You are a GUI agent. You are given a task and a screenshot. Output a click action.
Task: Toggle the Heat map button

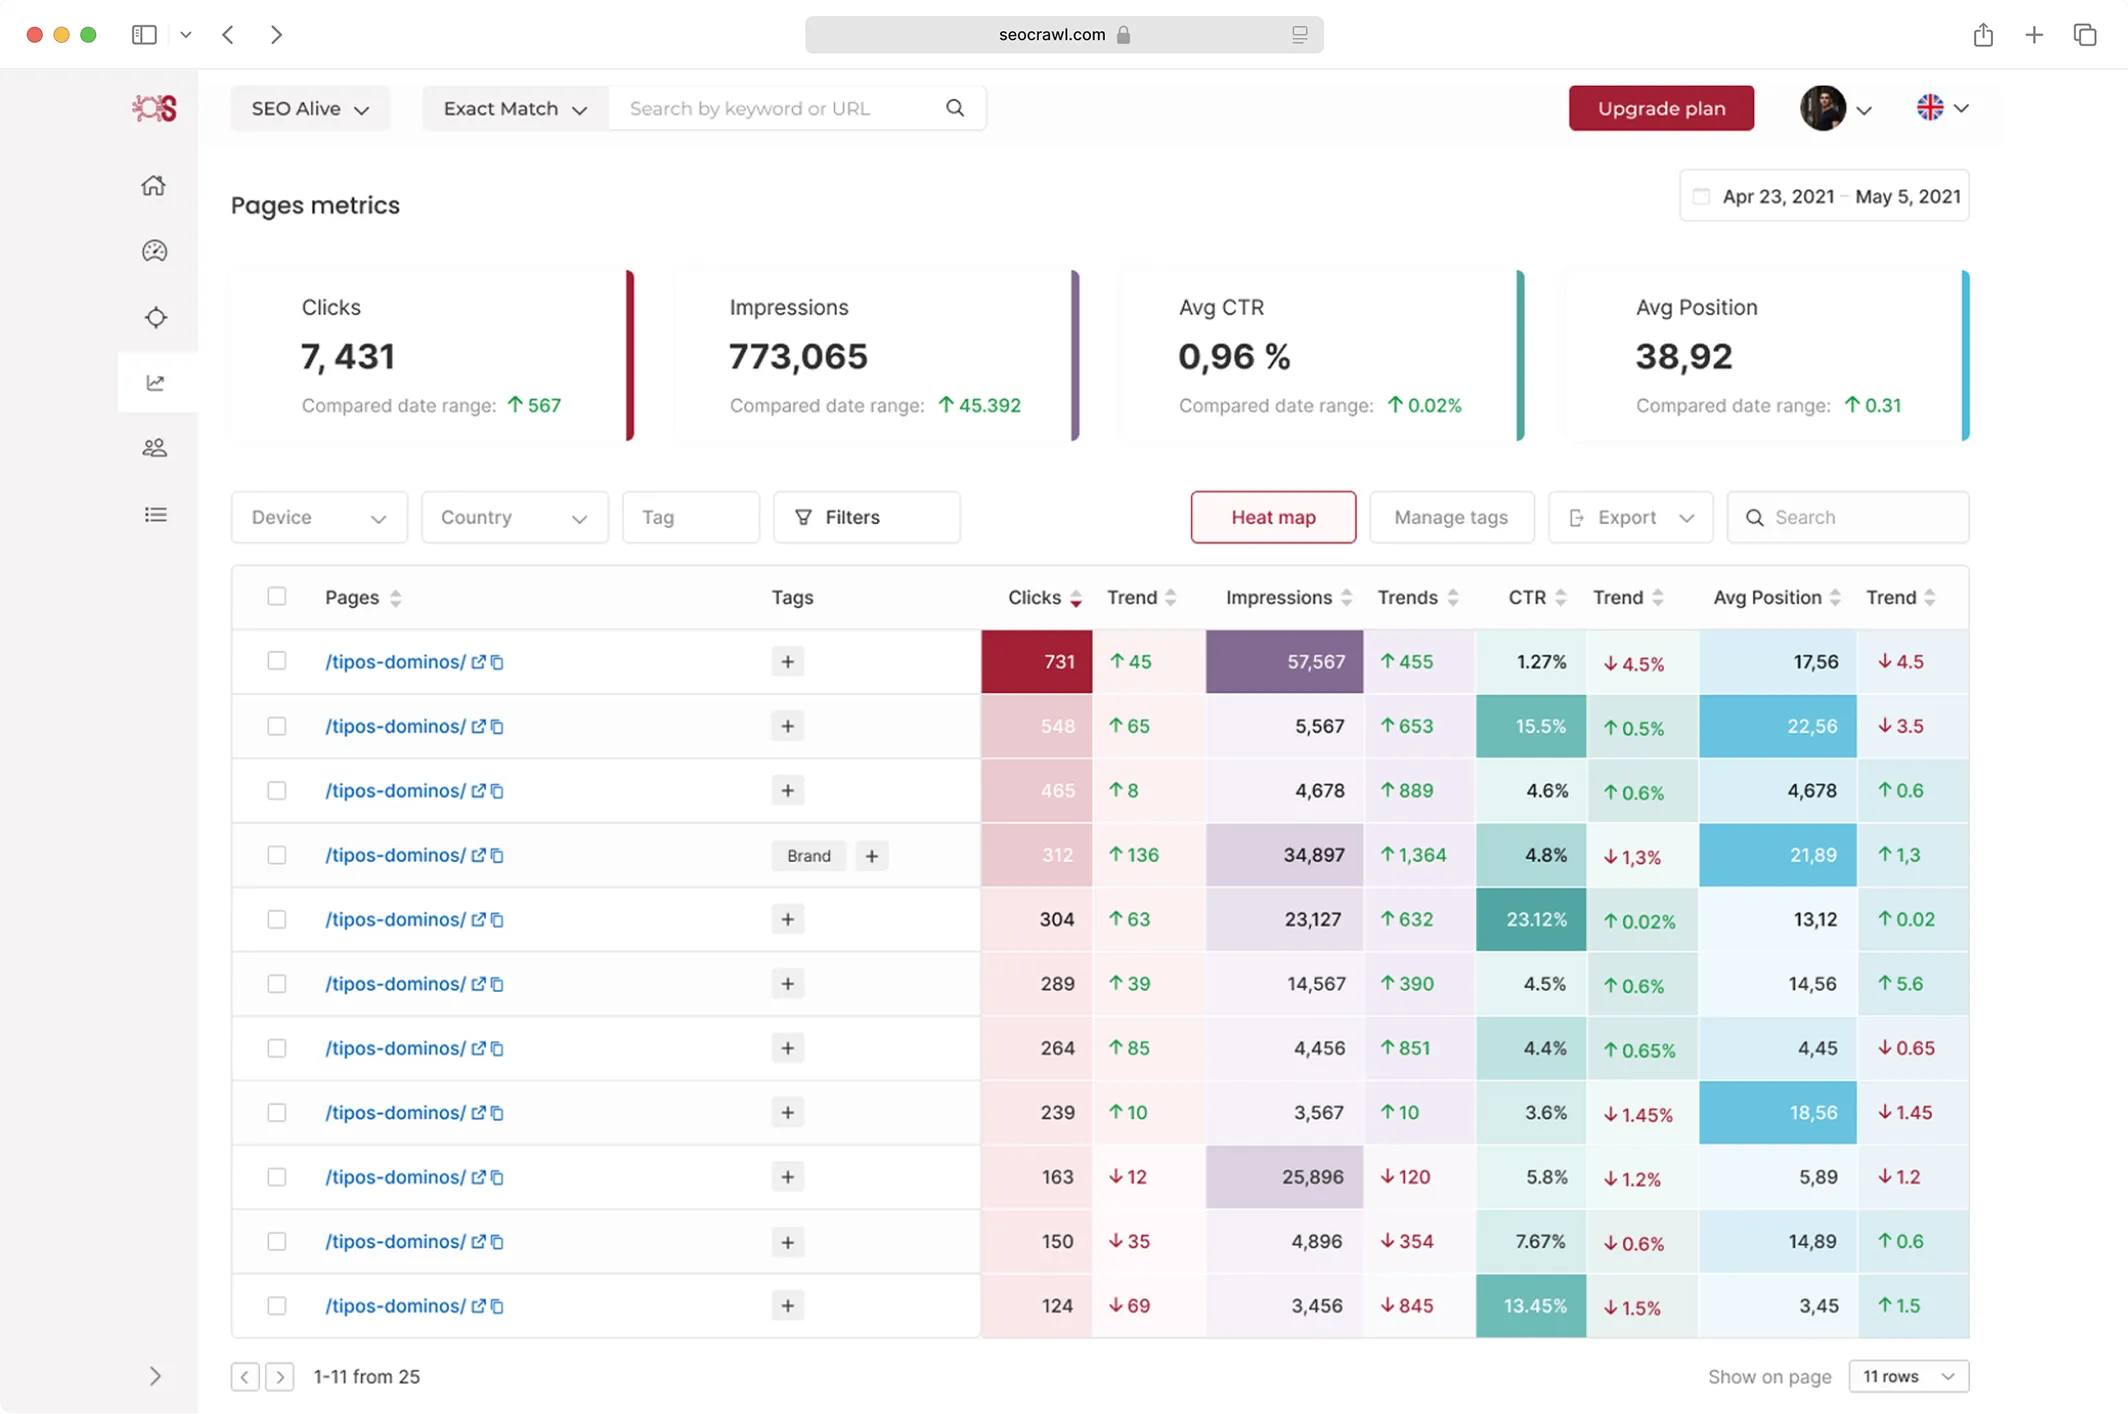tap(1272, 517)
